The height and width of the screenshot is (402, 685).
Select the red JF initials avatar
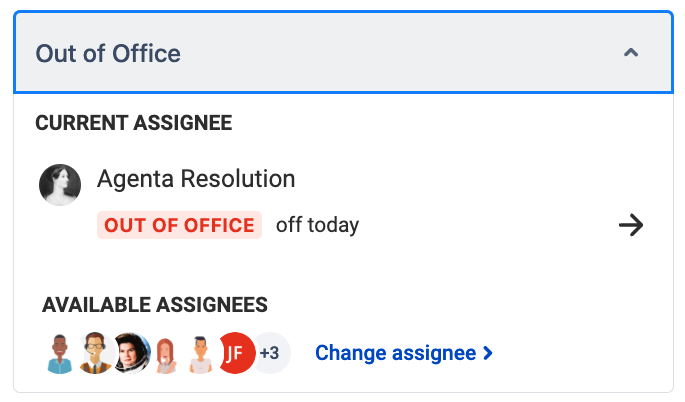(236, 353)
